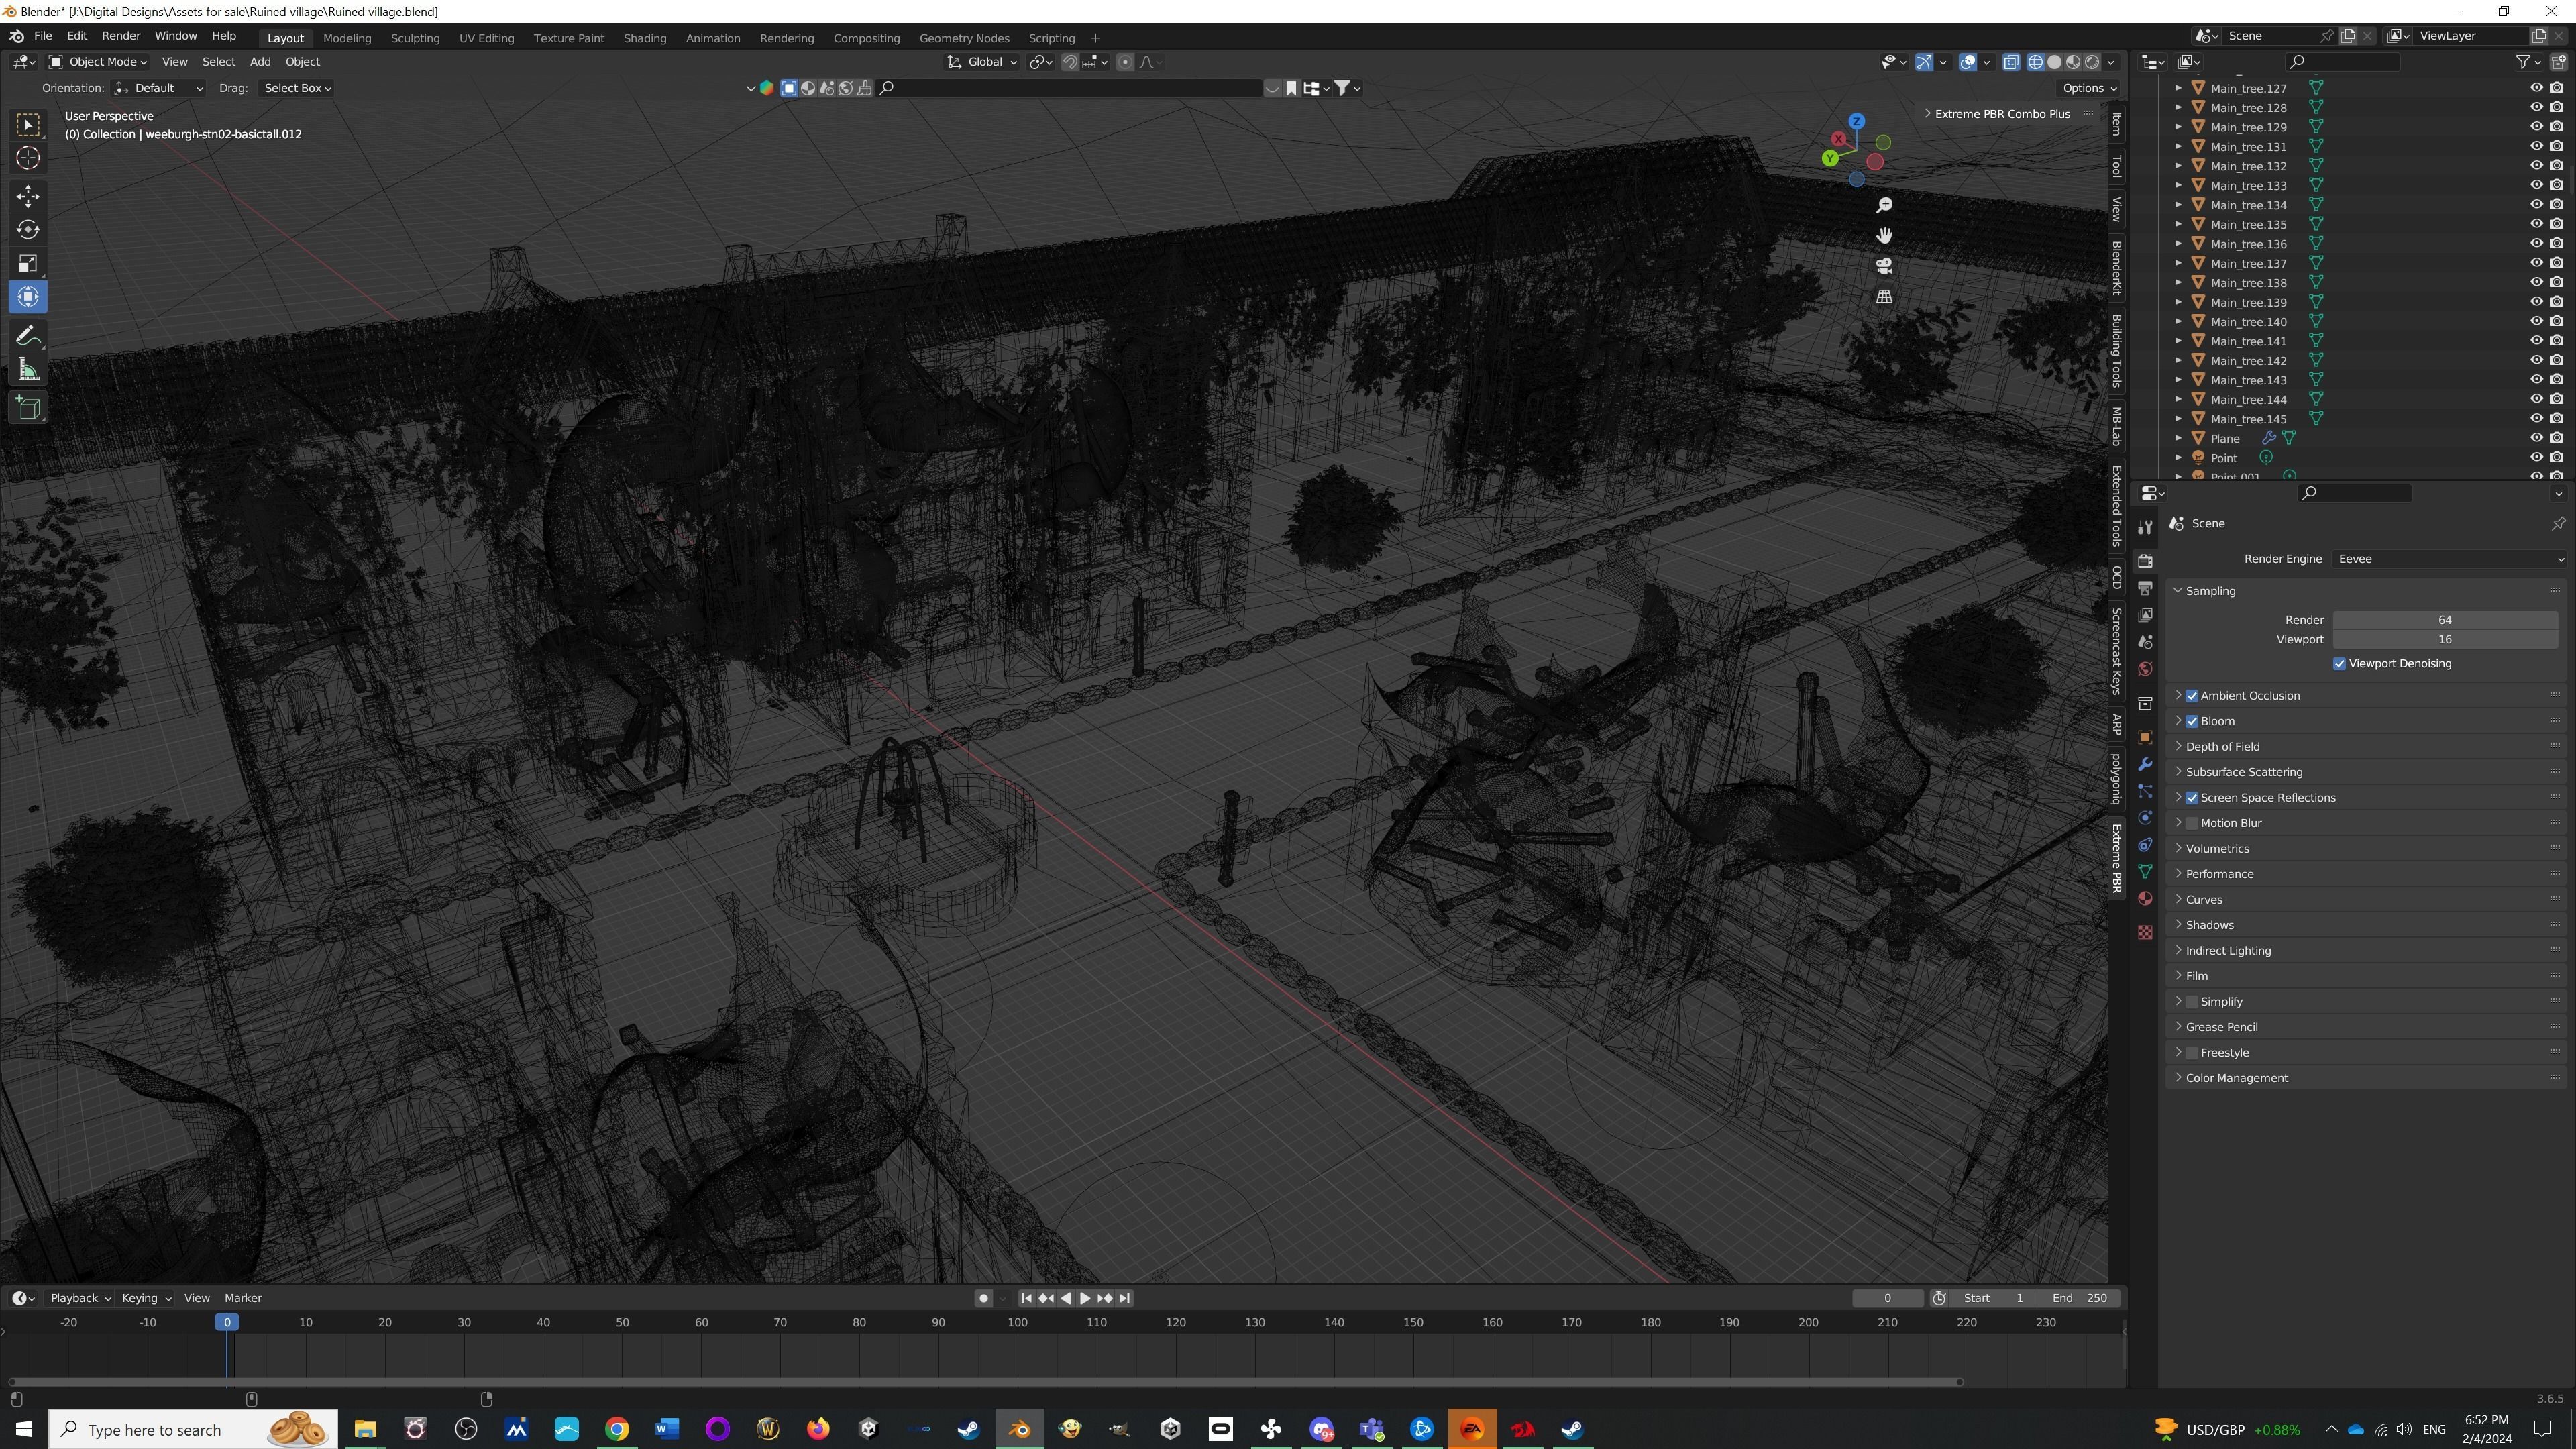Open the Render properties tab
The height and width of the screenshot is (1449, 2576).
pos(2145,561)
